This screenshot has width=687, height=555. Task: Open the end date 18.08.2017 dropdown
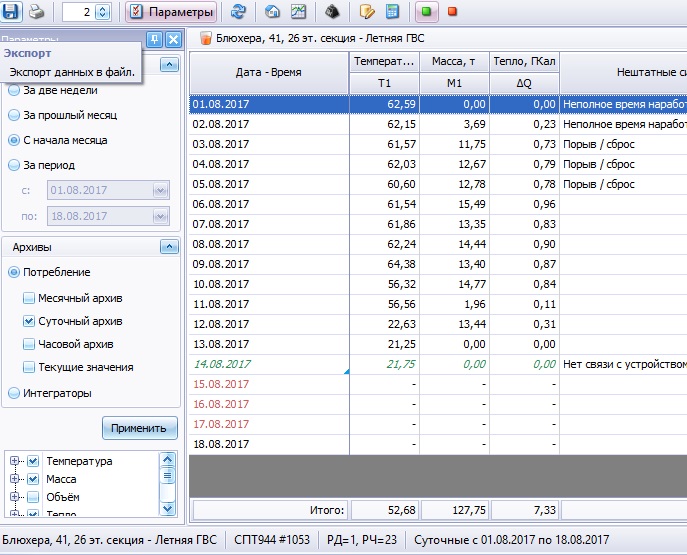160,216
